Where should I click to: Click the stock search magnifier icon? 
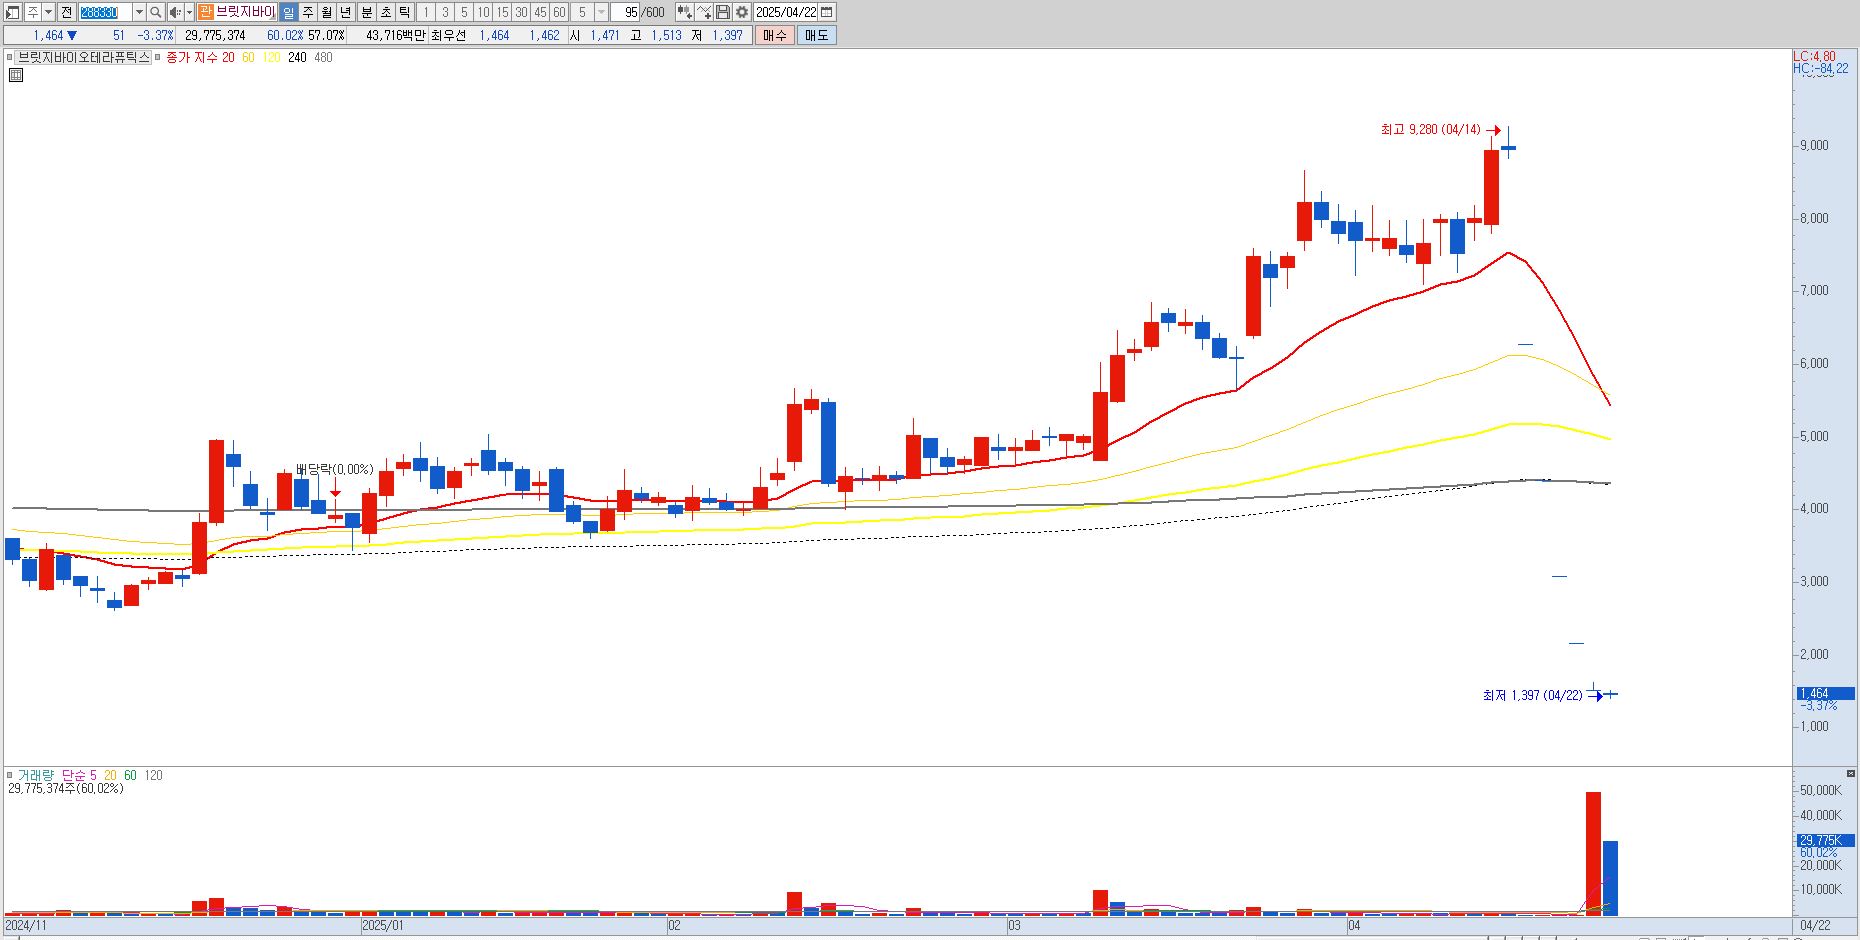pyautogui.click(x=156, y=12)
